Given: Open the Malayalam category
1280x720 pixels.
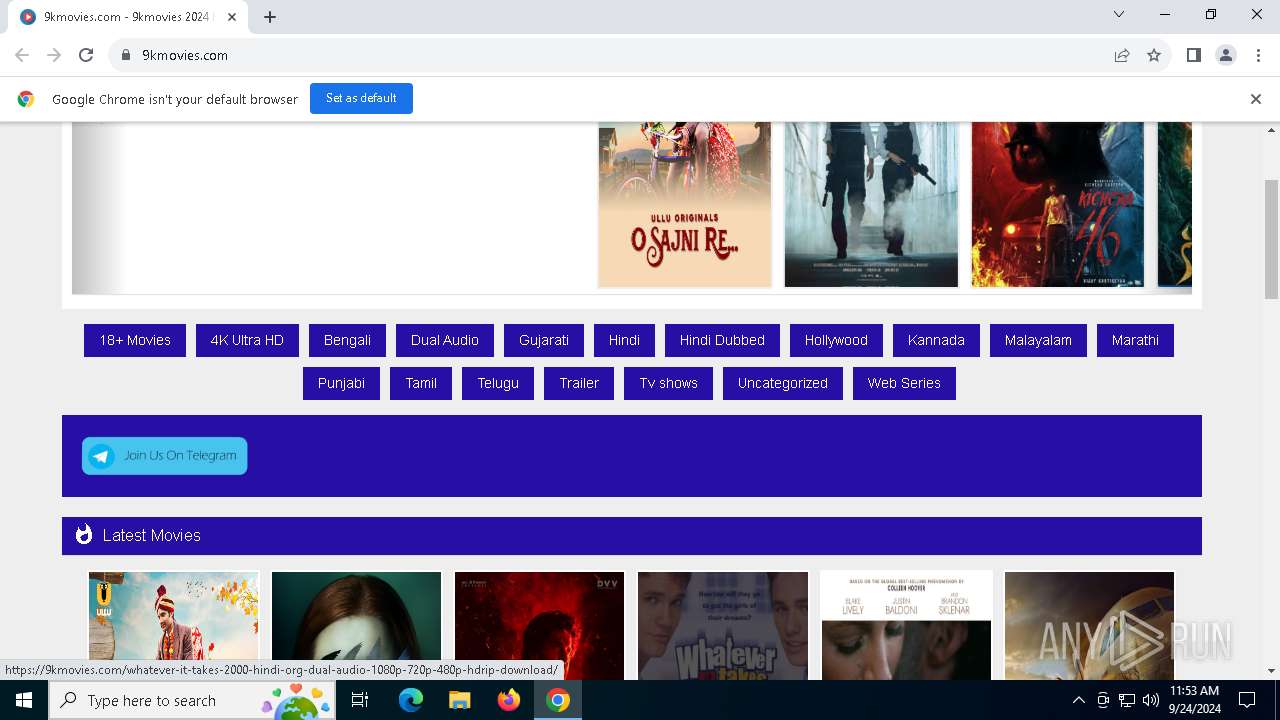Looking at the screenshot, I should point(1038,340).
